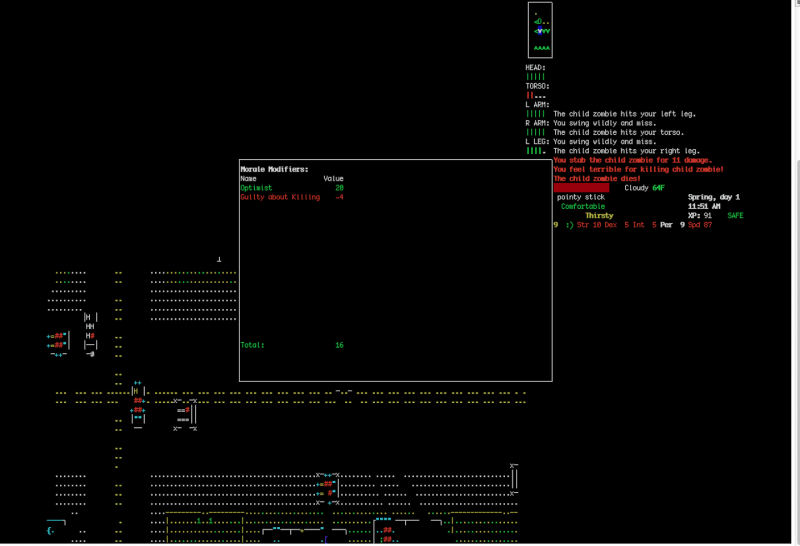Click the green 'SAFE' mode indicator
800x546 pixels.
[735, 216]
